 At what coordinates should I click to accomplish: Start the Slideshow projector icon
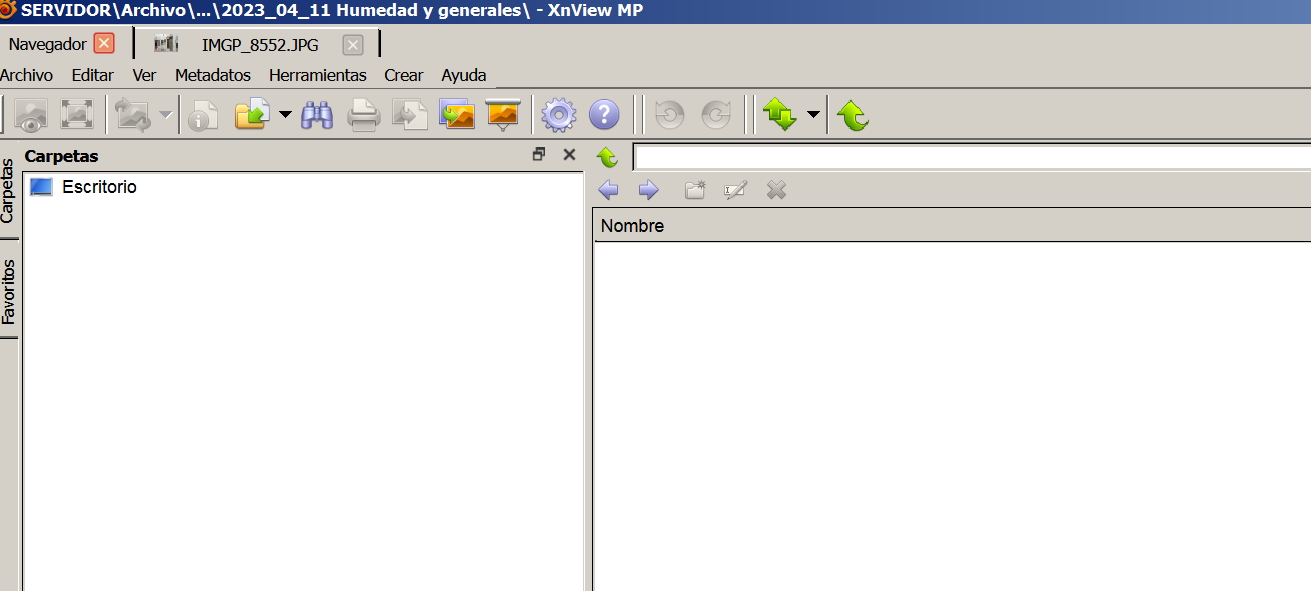click(503, 115)
